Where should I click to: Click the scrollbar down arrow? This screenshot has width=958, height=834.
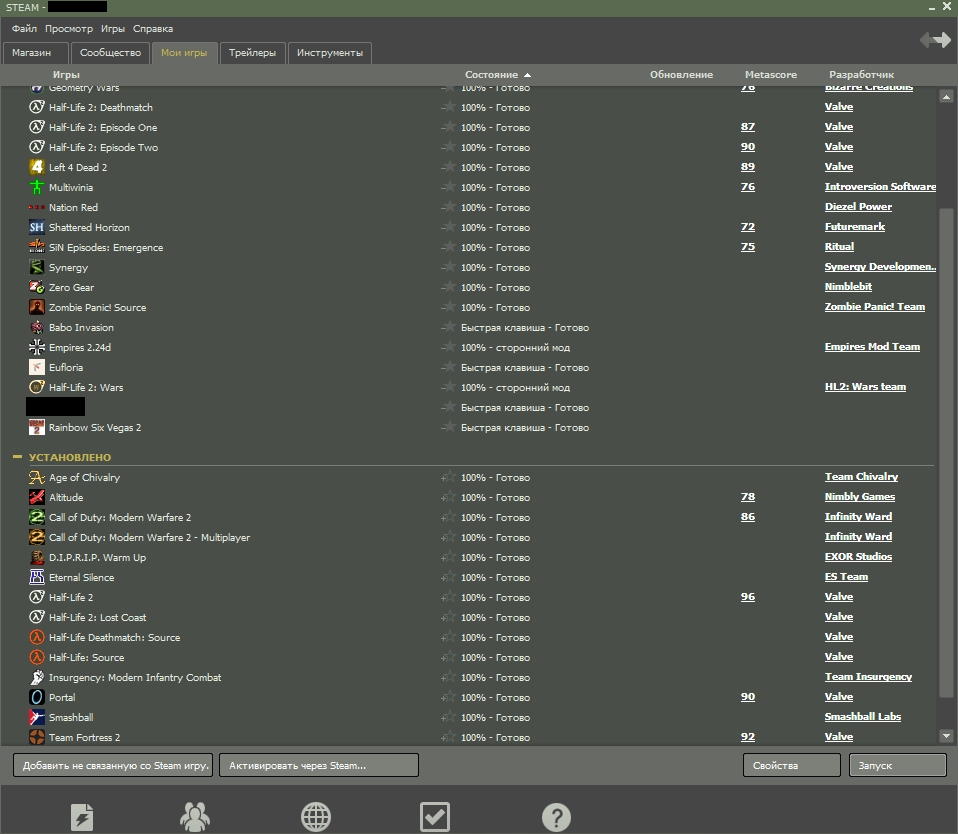click(946, 736)
